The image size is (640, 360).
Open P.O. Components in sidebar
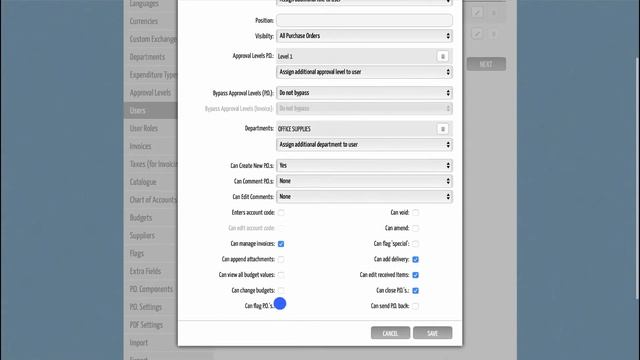coord(151,289)
